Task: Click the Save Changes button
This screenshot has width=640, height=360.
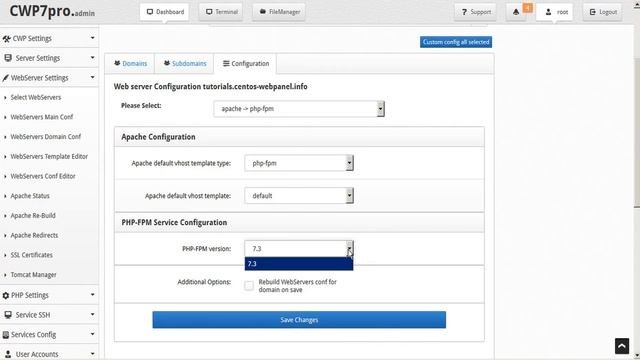Action: click(299, 320)
